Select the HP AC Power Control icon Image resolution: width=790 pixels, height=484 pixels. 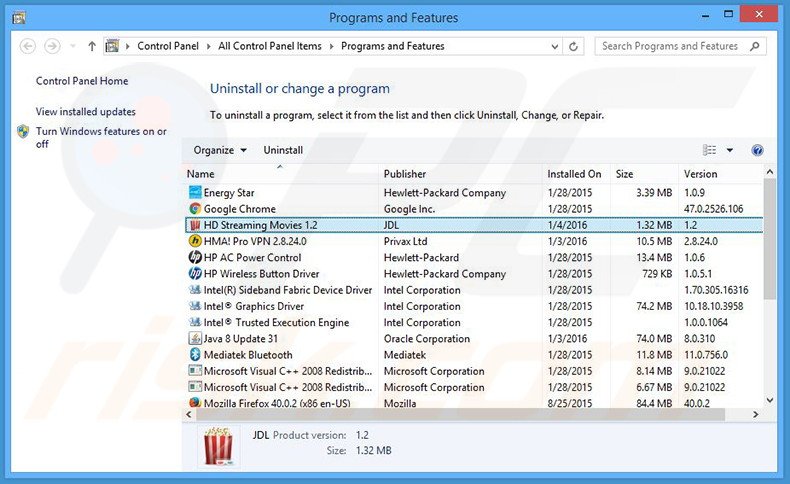point(195,257)
